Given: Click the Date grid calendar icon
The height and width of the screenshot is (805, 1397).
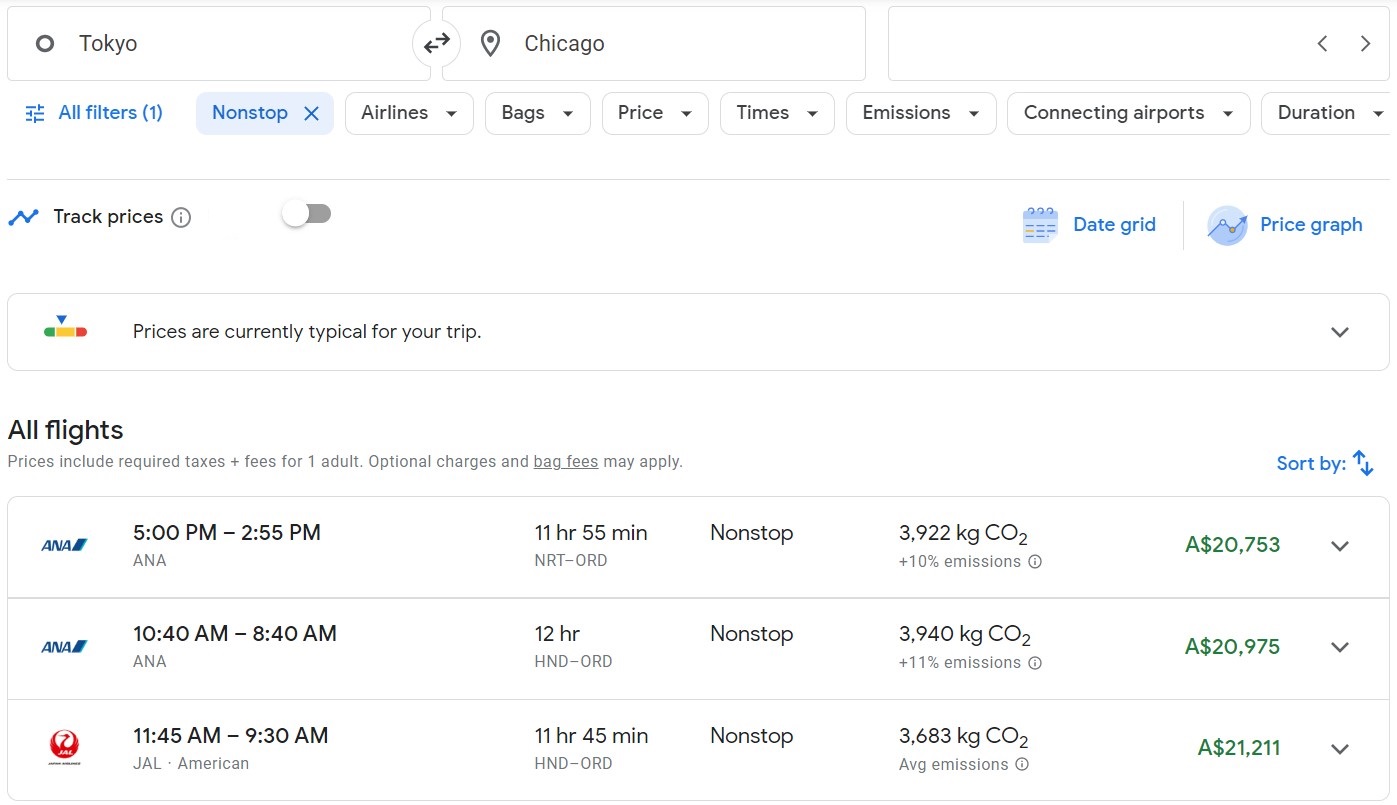Looking at the screenshot, I should click(1040, 225).
